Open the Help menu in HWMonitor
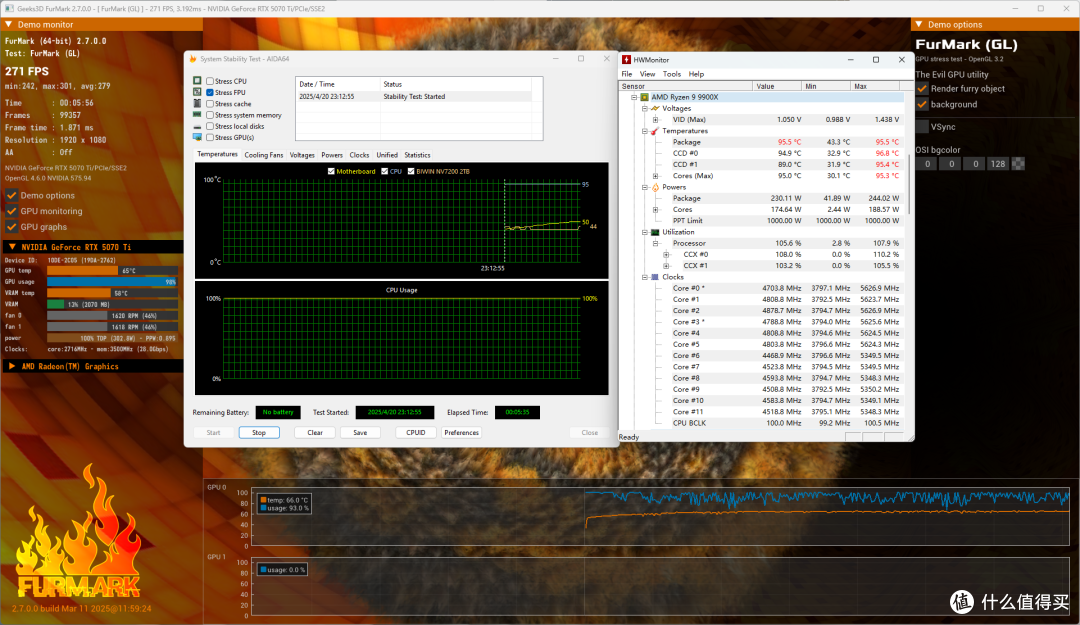 696,74
